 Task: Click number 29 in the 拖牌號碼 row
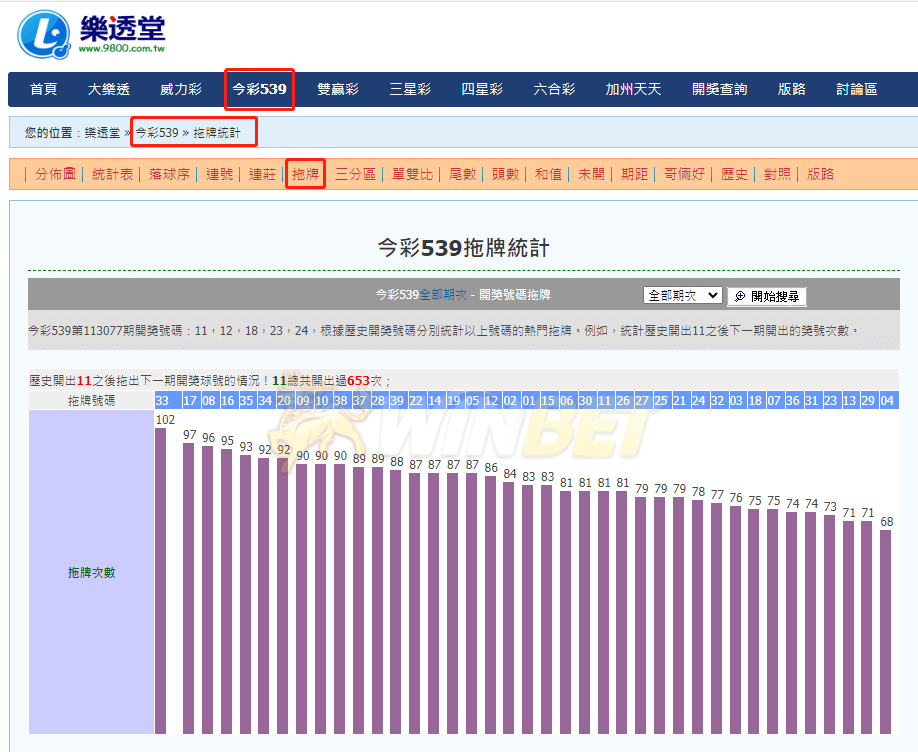click(868, 401)
